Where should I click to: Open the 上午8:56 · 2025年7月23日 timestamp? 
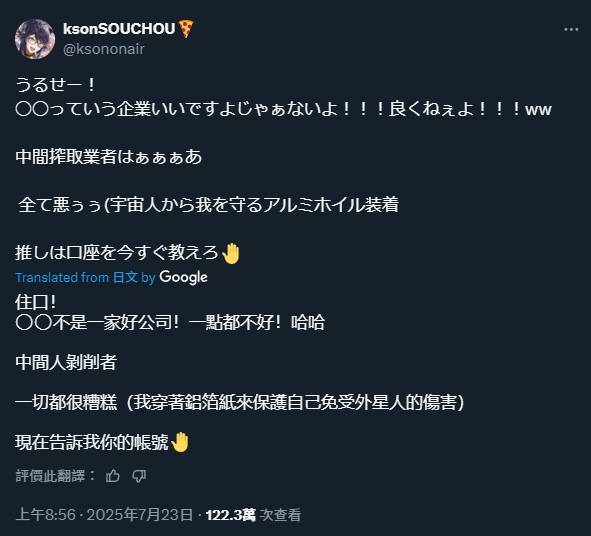point(104,515)
